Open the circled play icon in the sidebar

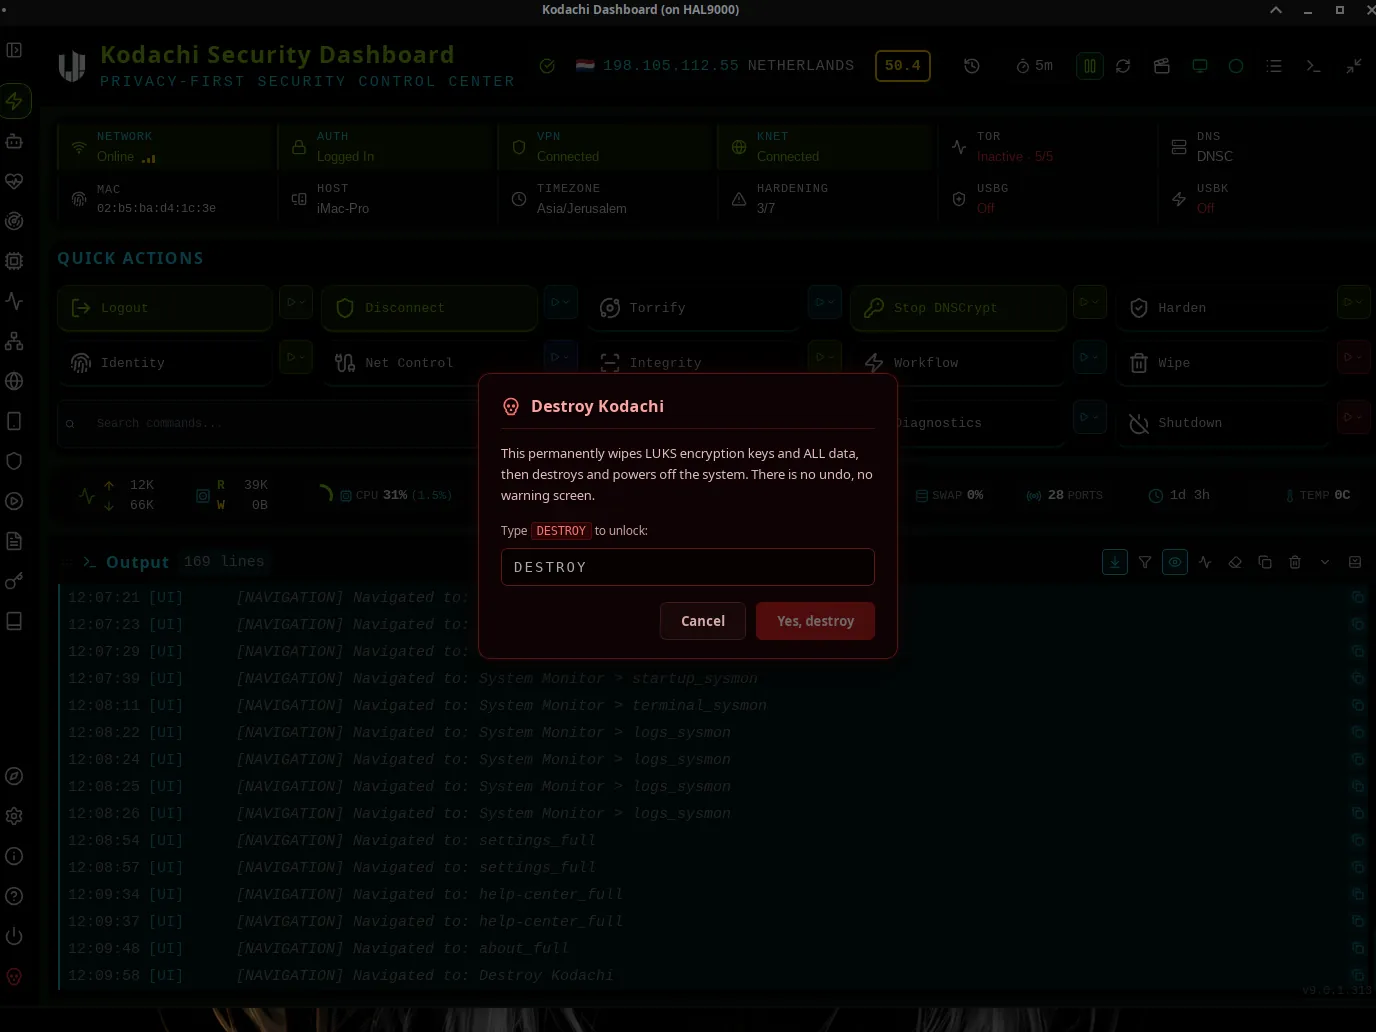click(14, 501)
